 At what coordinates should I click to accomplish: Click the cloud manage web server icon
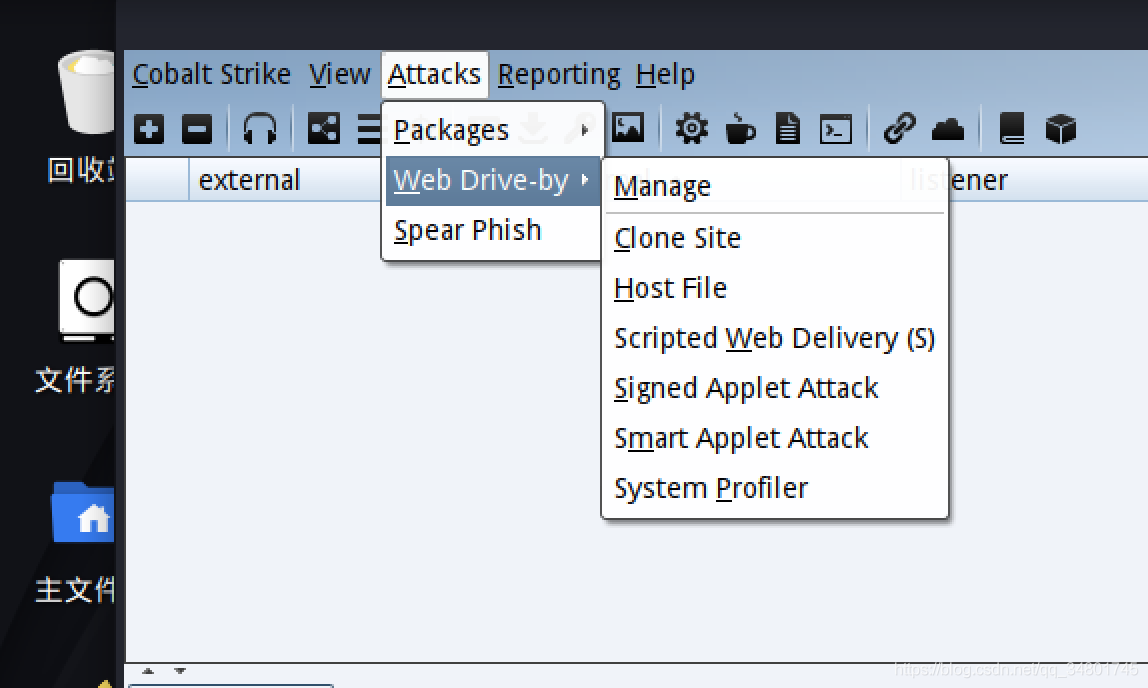coord(948,130)
